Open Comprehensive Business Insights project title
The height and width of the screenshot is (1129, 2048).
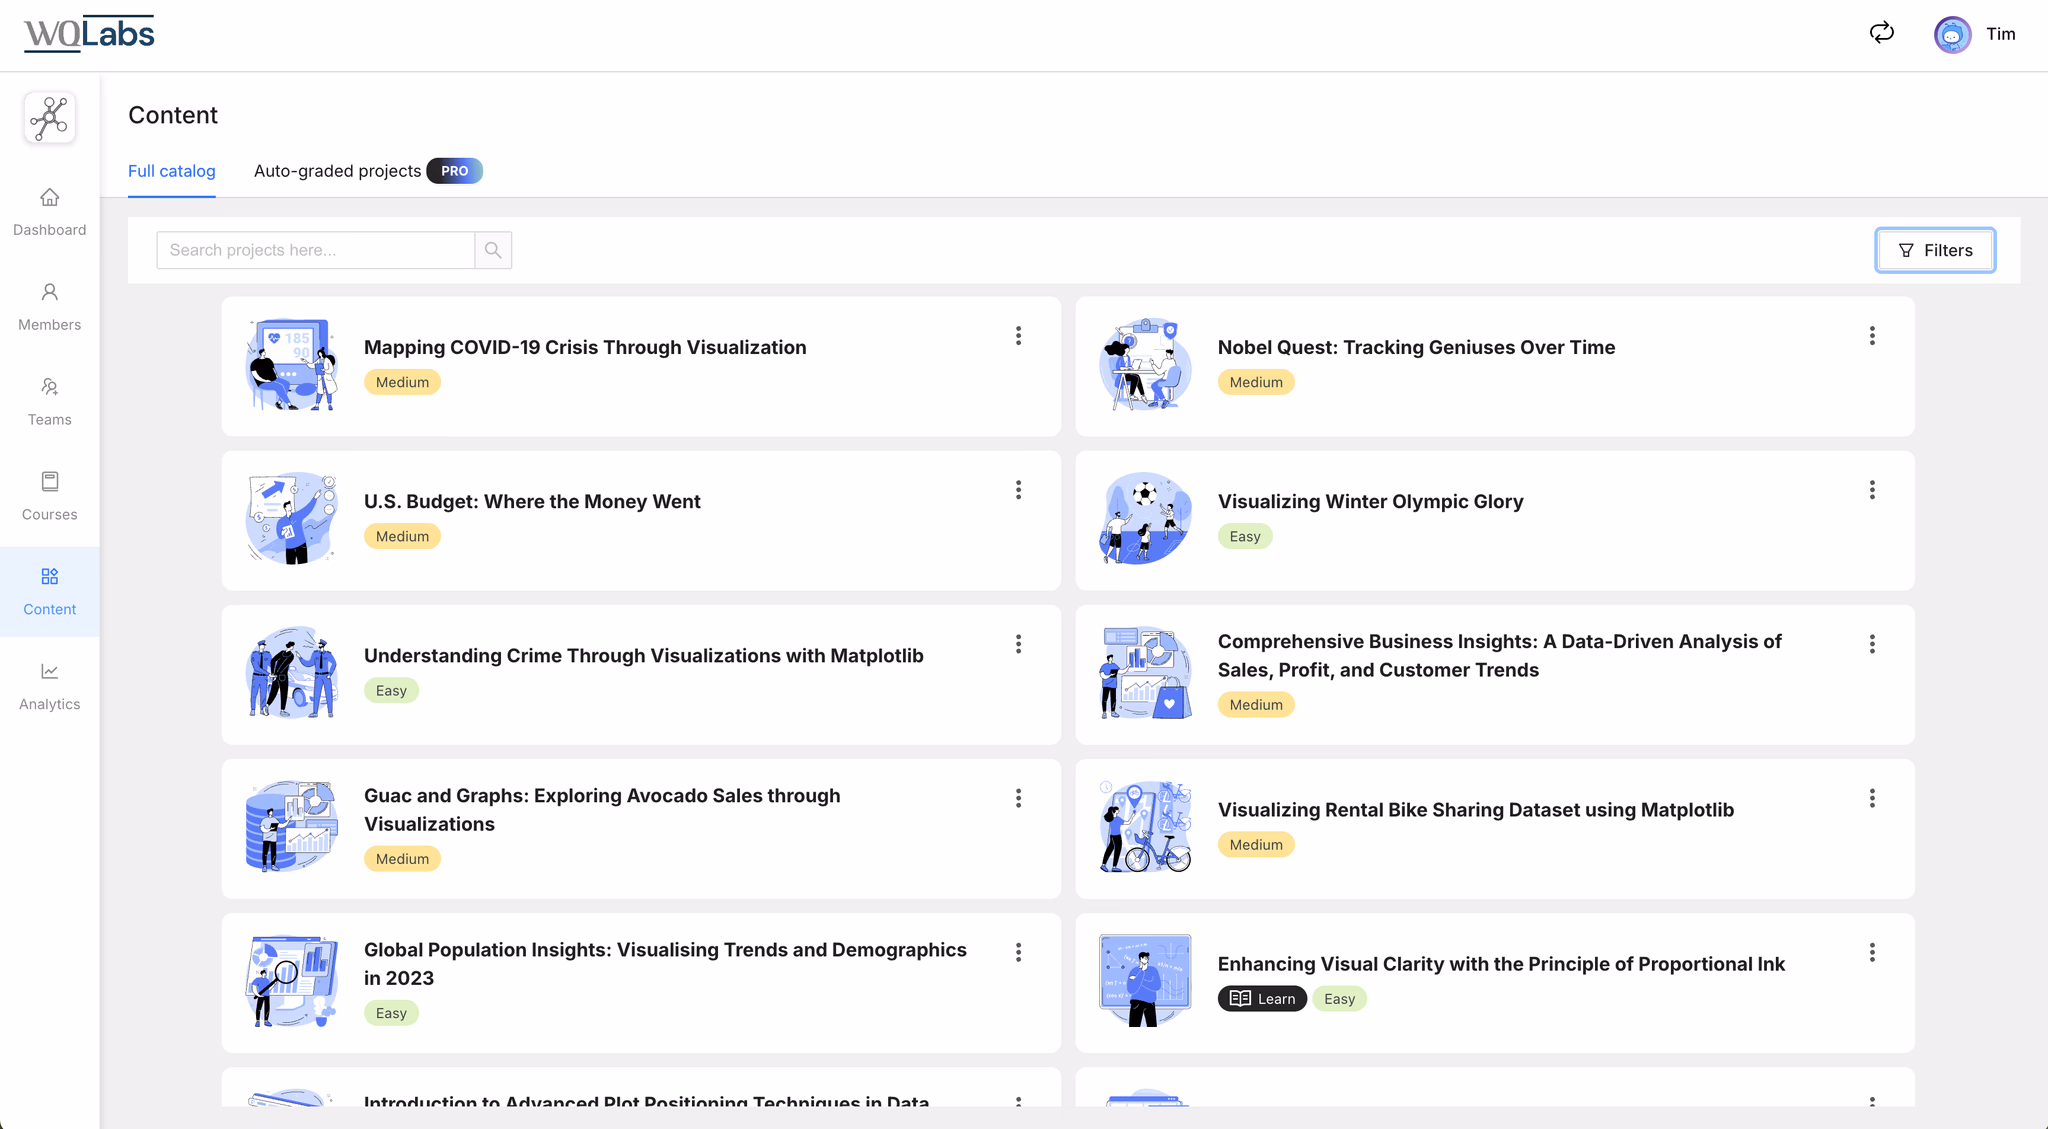pyautogui.click(x=1500, y=656)
